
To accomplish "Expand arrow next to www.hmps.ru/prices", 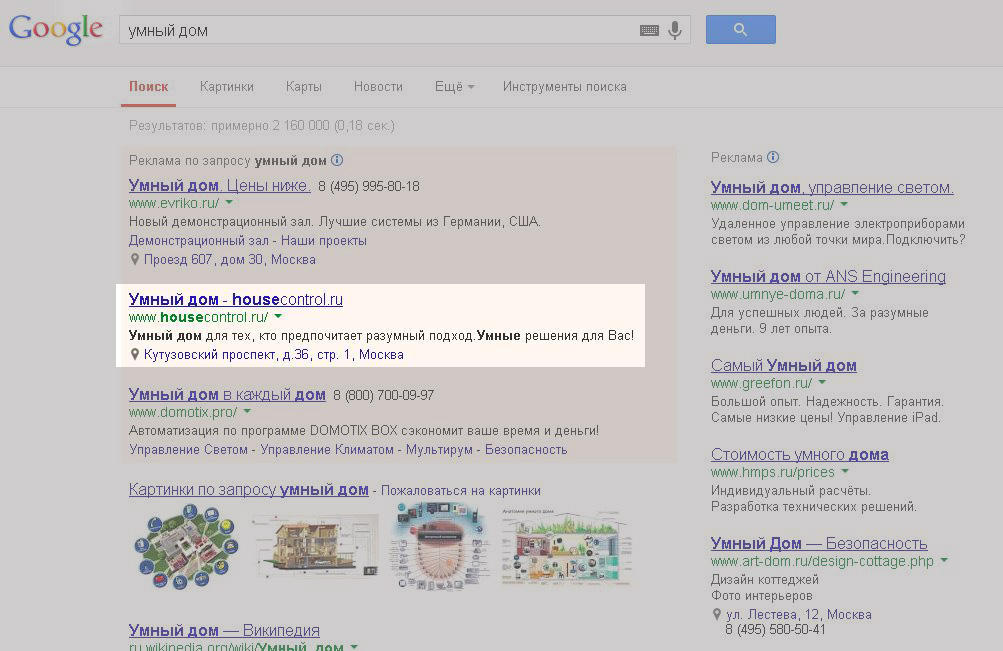I will [x=845, y=471].
